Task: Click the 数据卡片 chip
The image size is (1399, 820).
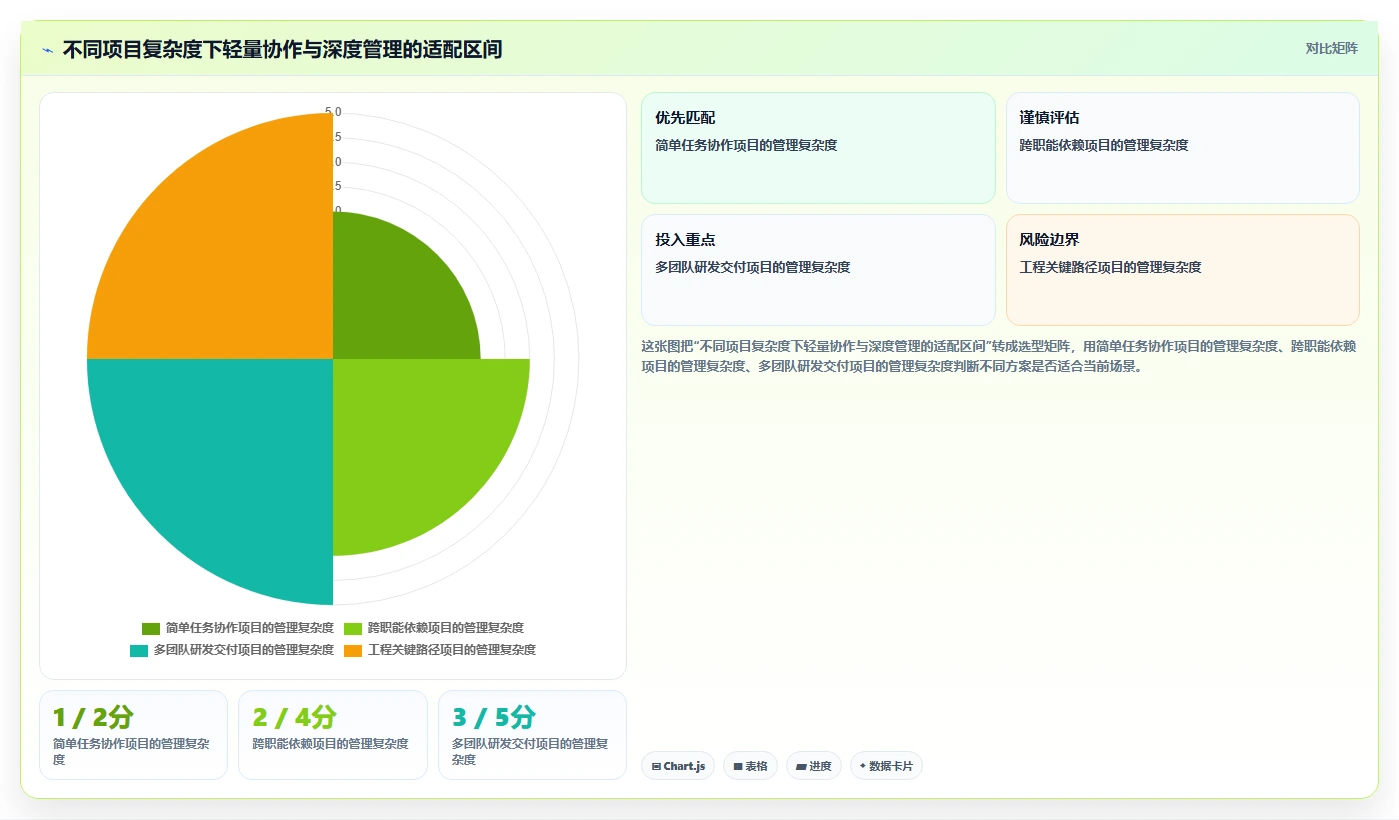Action: [x=886, y=766]
